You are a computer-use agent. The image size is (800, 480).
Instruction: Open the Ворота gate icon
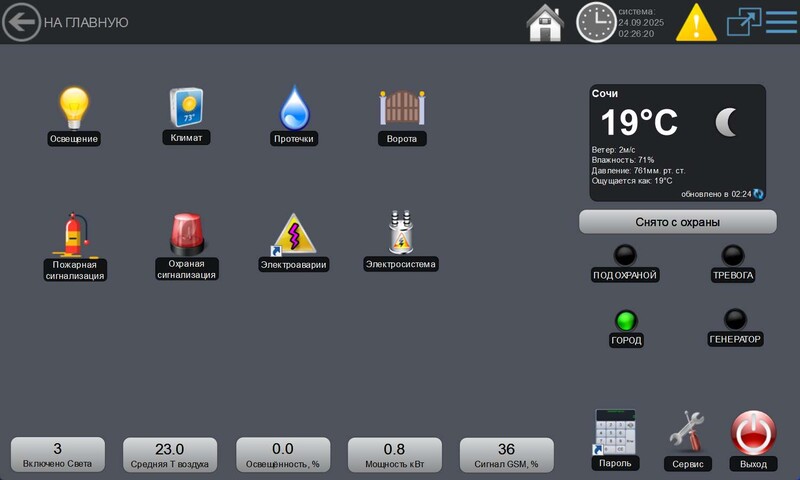[x=402, y=107]
